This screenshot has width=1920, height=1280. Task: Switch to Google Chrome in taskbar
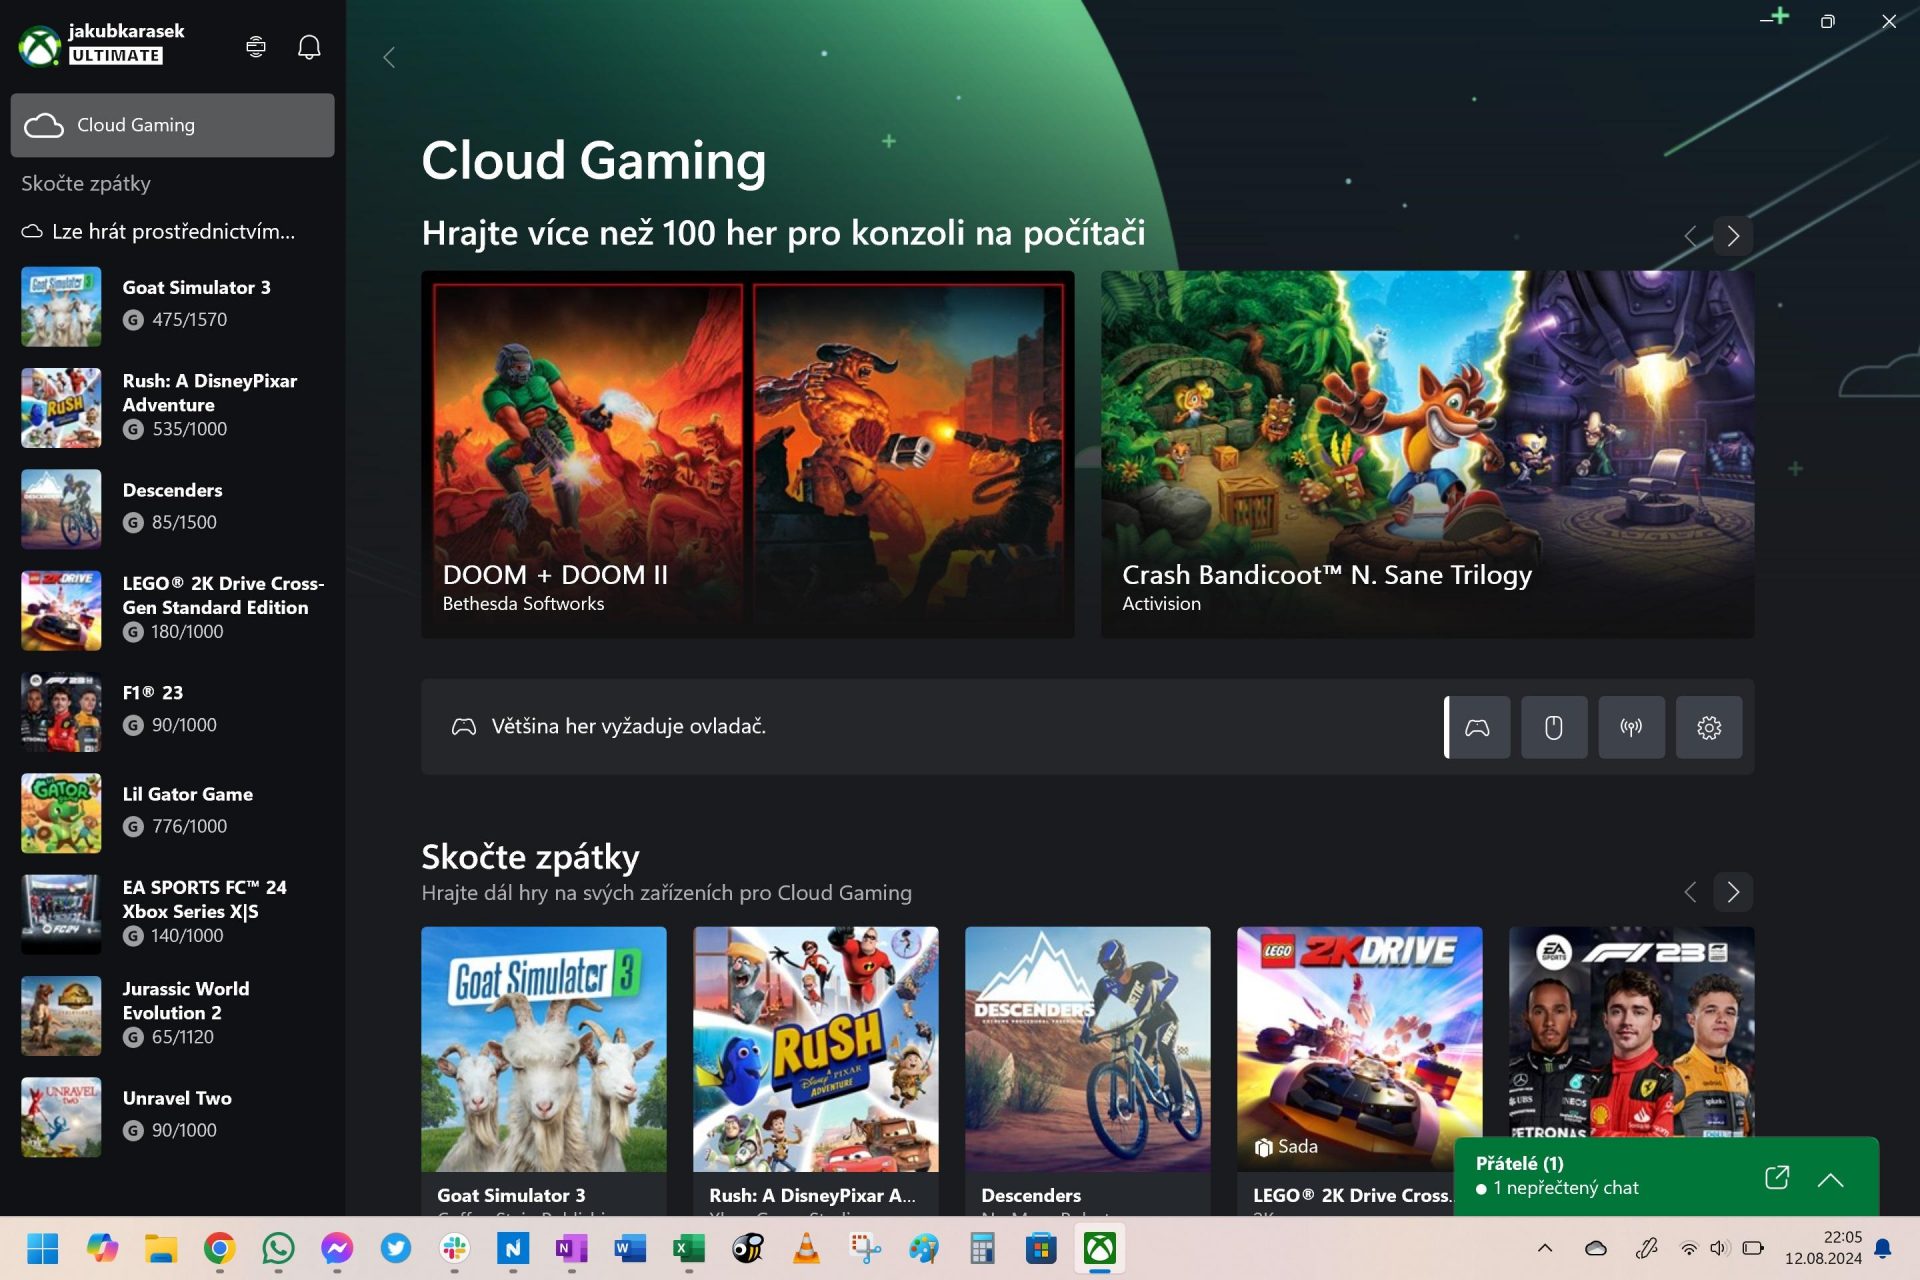(x=219, y=1248)
